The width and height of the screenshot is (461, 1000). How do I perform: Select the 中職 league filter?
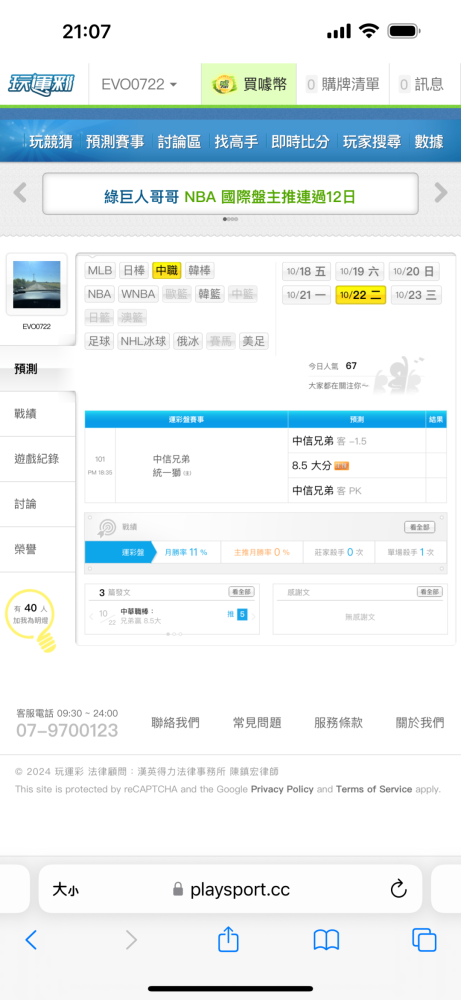point(167,270)
